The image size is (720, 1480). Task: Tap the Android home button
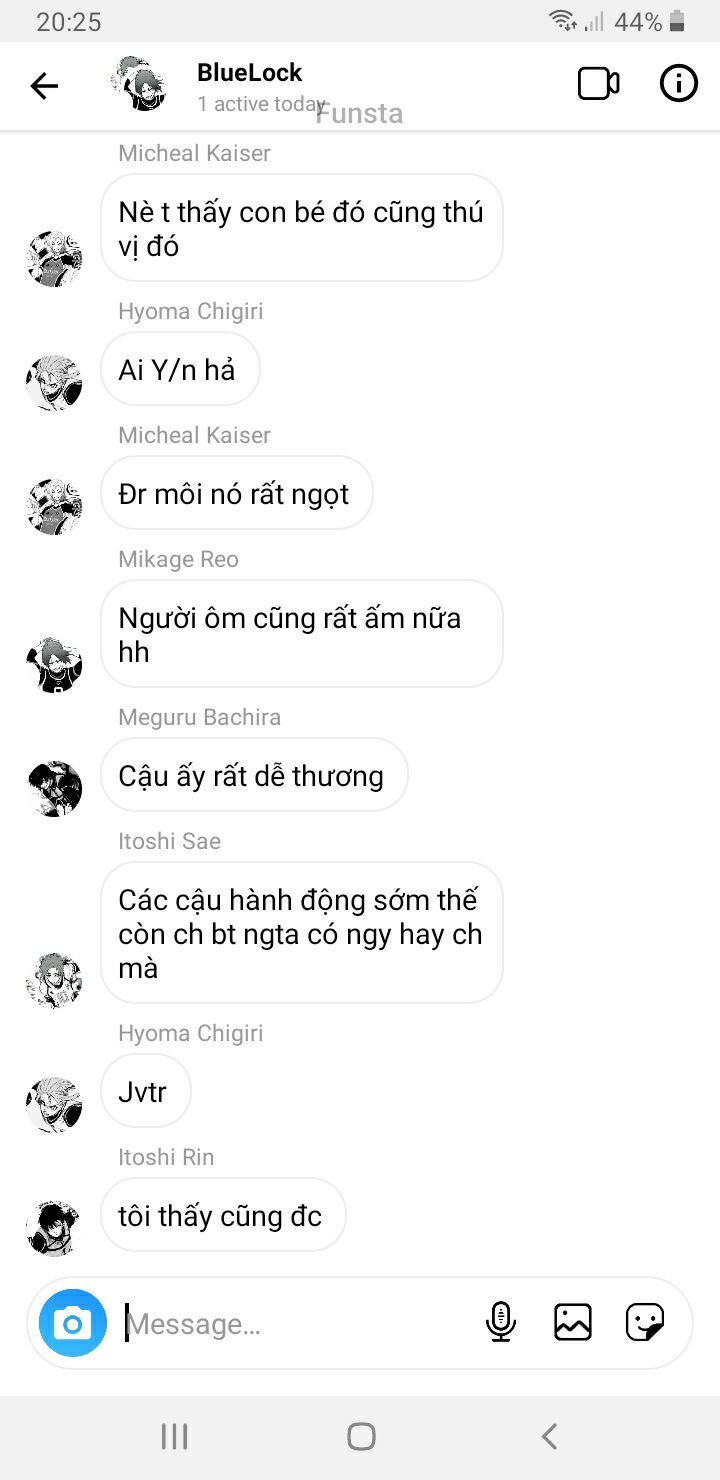361,1437
